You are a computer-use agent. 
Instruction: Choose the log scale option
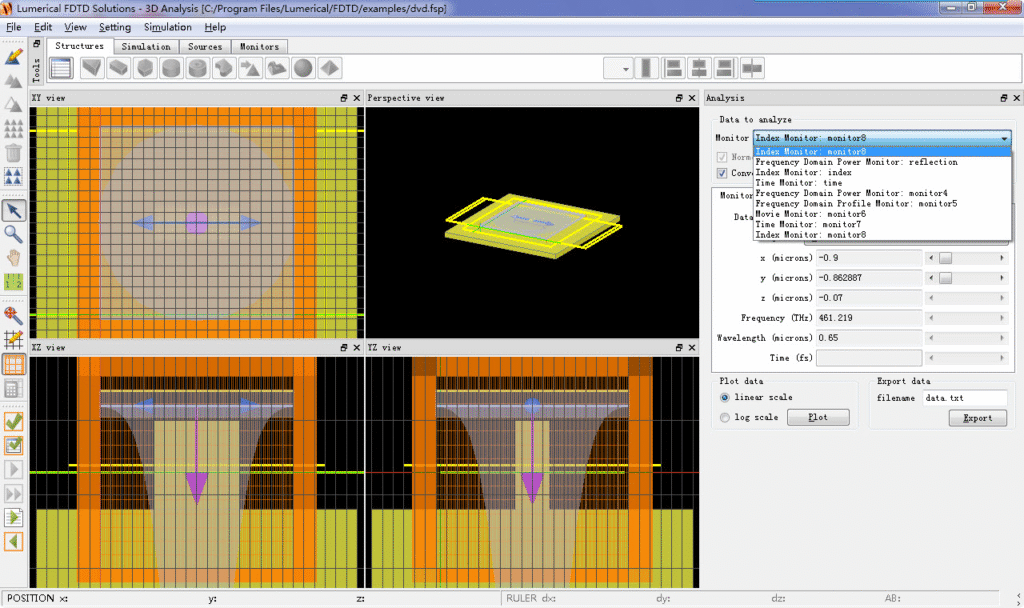[x=725, y=417]
